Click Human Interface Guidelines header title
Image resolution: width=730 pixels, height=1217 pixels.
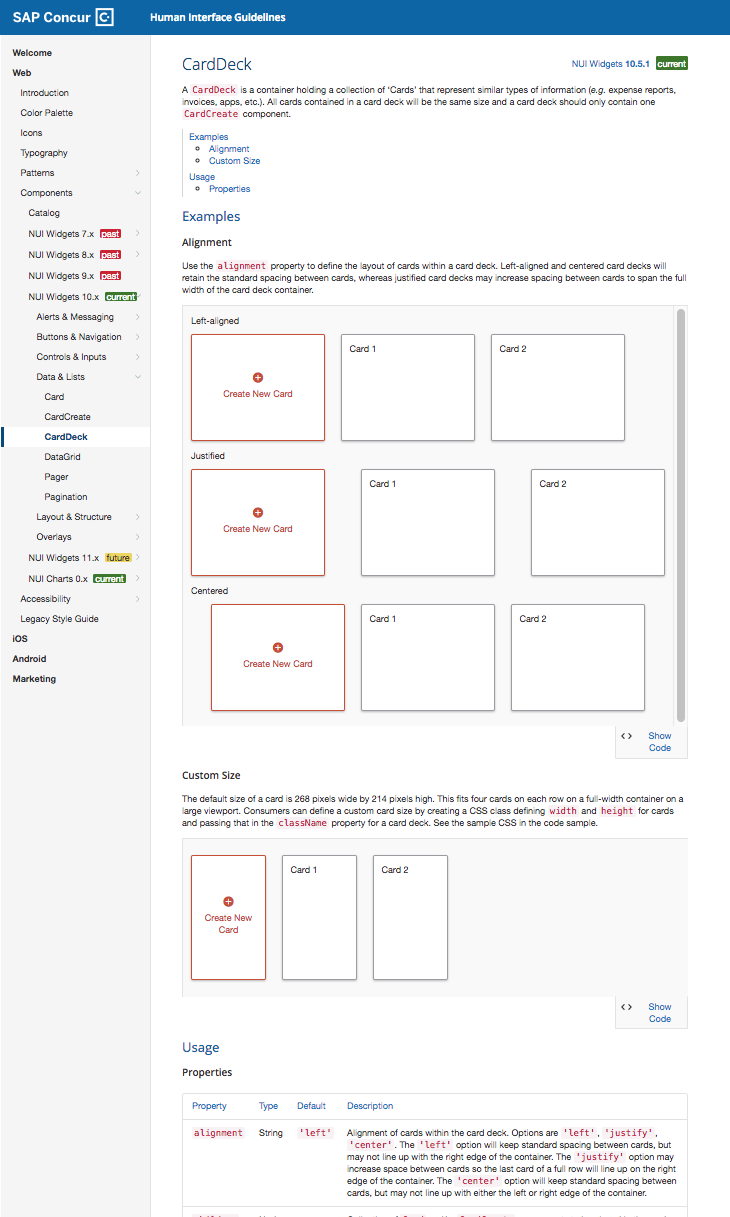pos(217,17)
